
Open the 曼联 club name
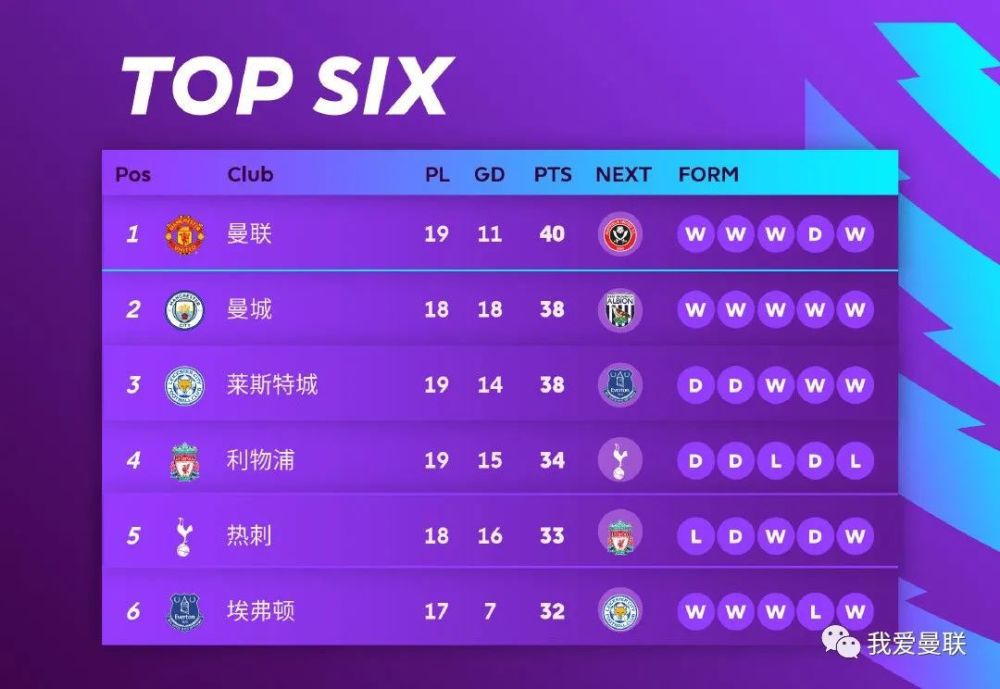[x=249, y=233]
